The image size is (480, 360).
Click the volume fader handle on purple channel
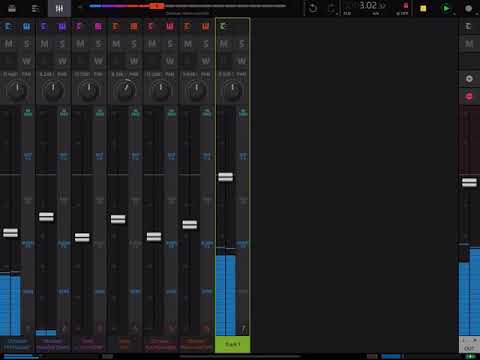[x=46, y=217]
